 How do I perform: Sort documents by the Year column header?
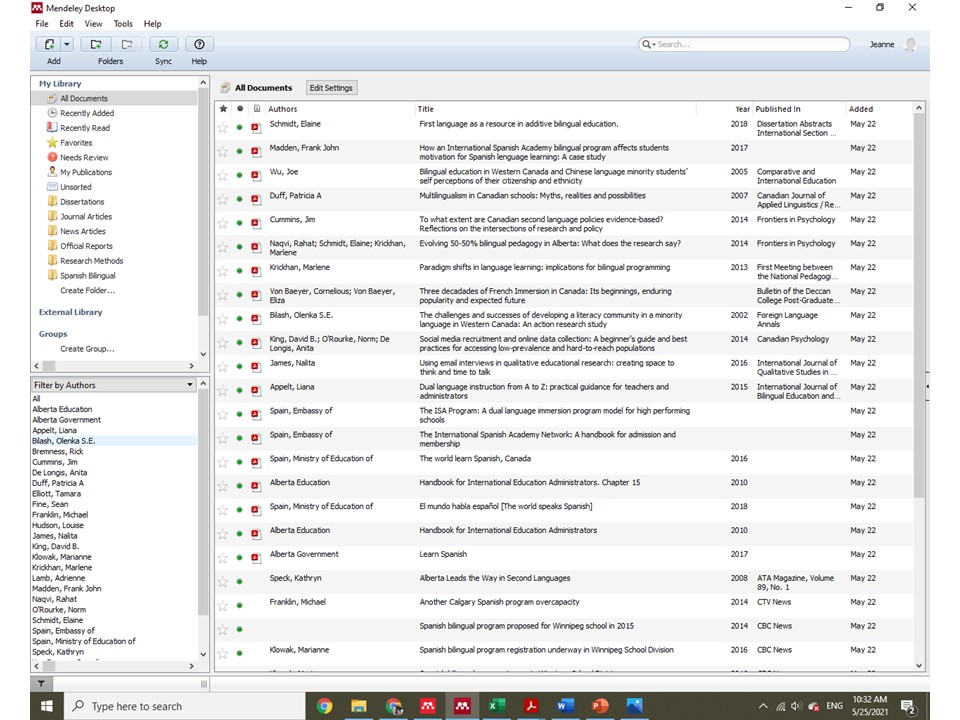[742, 109]
